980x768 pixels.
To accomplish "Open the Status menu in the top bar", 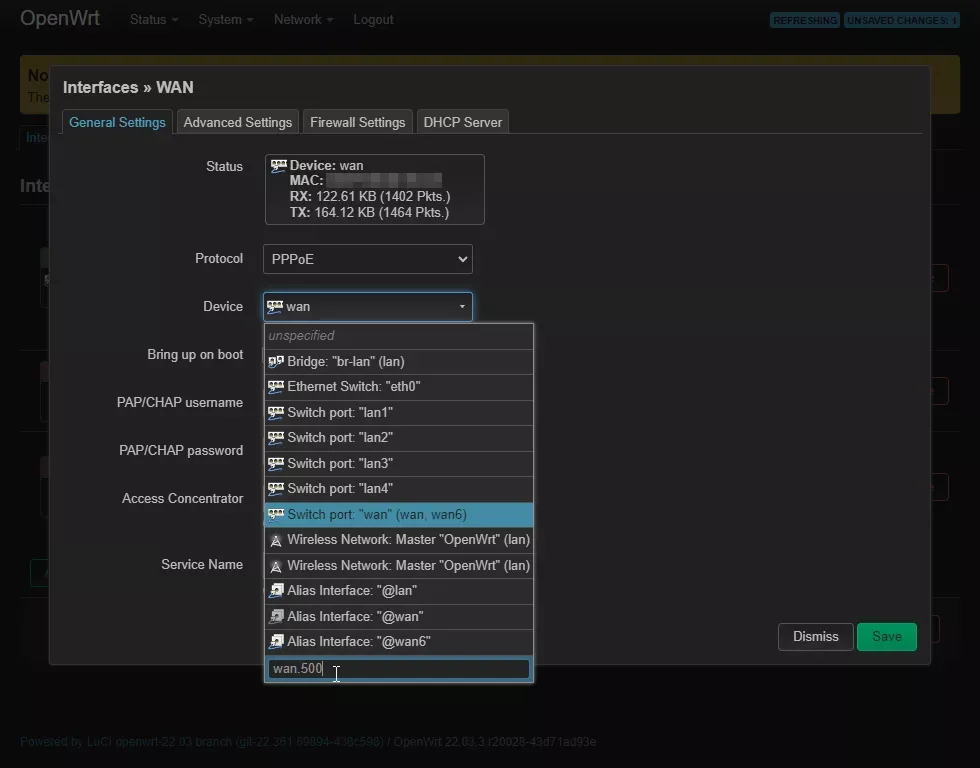I will click(x=154, y=19).
